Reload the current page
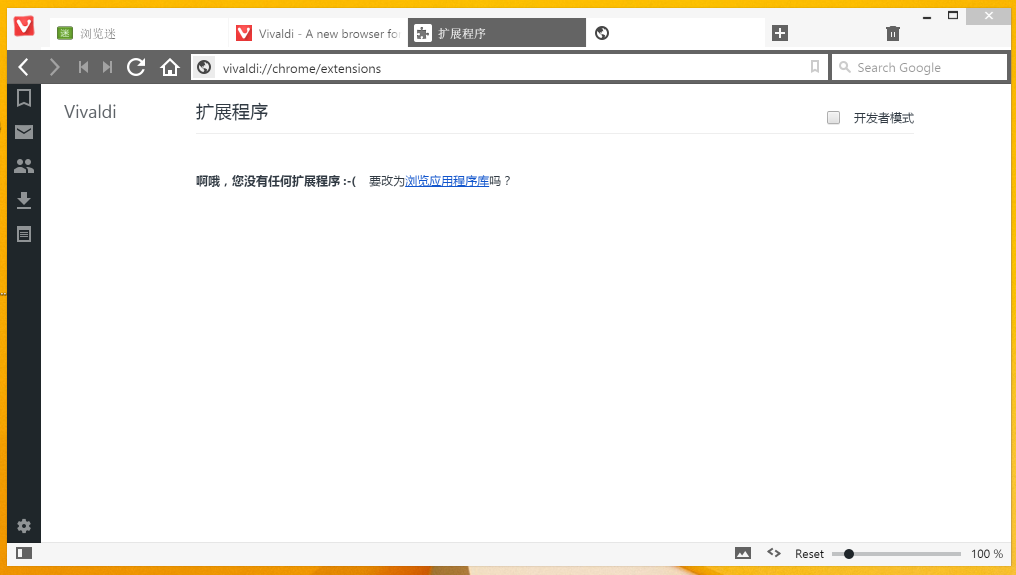1016x575 pixels. 136,67
